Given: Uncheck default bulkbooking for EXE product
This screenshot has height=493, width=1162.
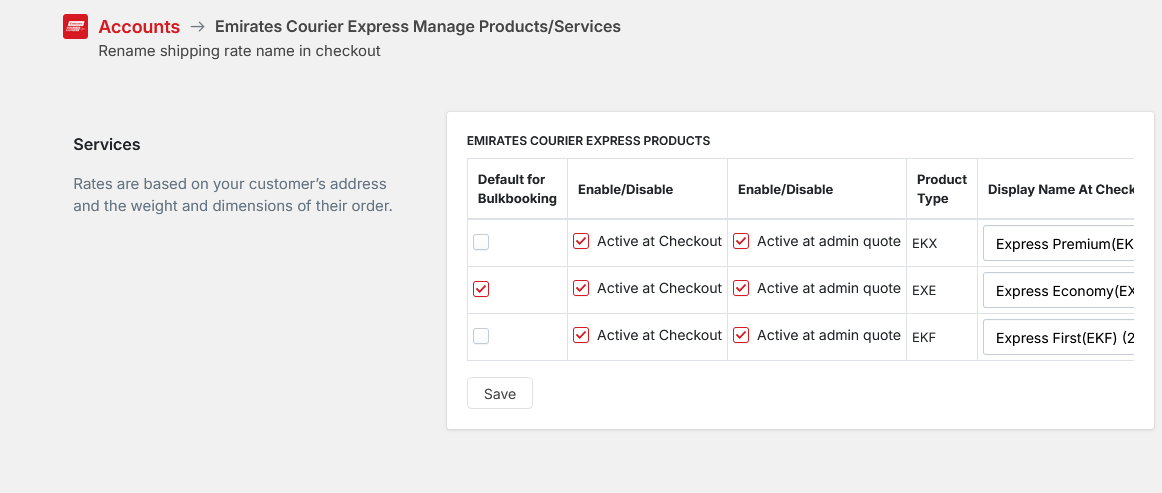Looking at the screenshot, I should point(481,289).
